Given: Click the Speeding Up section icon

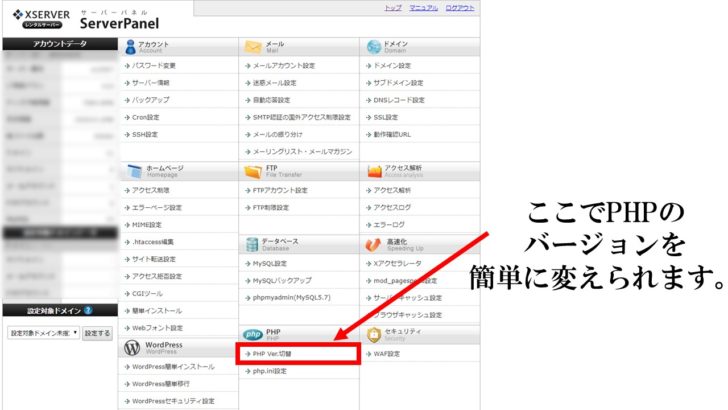Looking at the screenshot, I should (x=373, y=245).
